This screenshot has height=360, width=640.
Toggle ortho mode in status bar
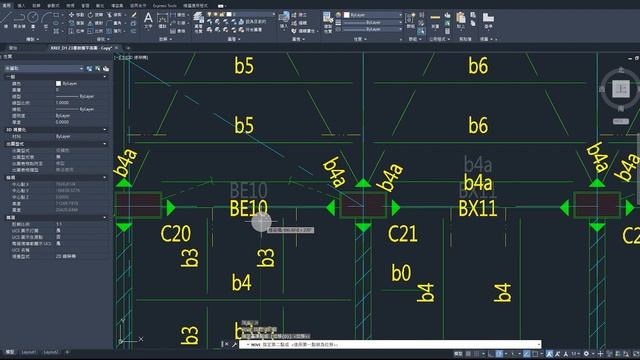point(491,354)
